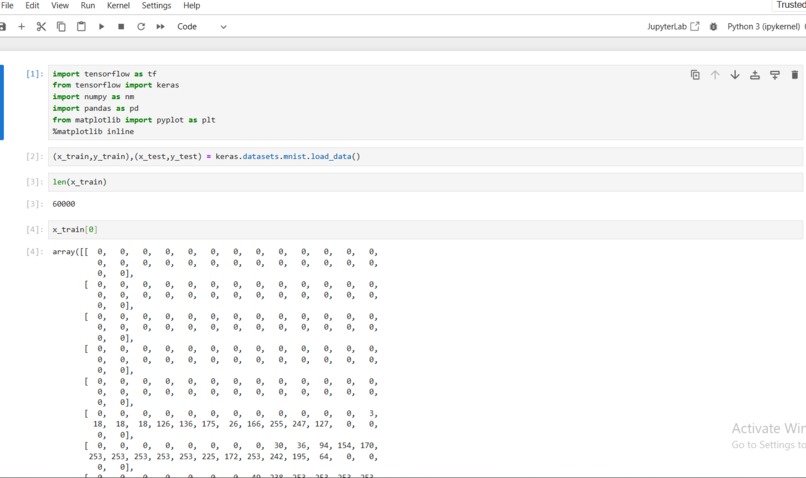
Task: Run the selected cell
Action: (x=101, y=27)
